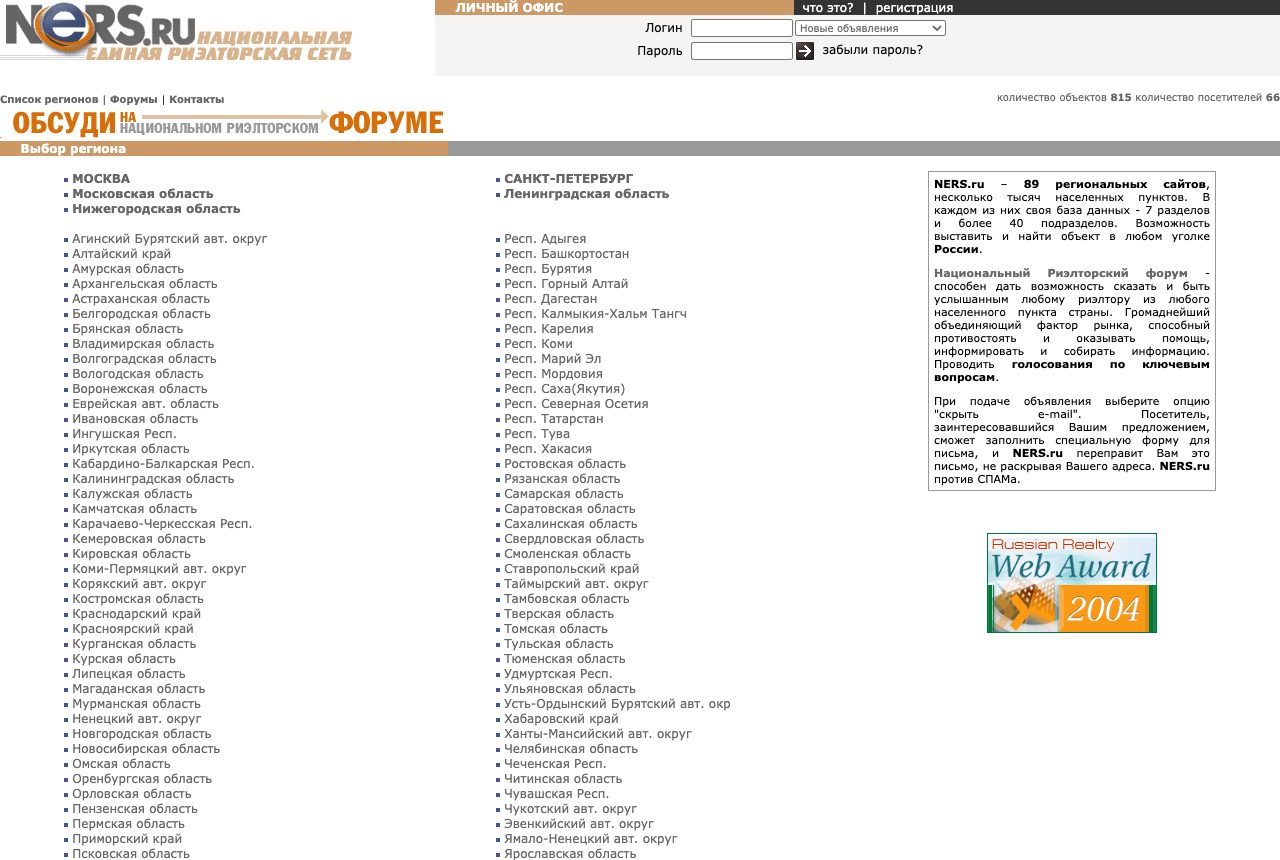Select САНКТ-ПЕТЕРБУРГ region
Image resolution: width=1280 pixels, height=860 pixels.
569,179
